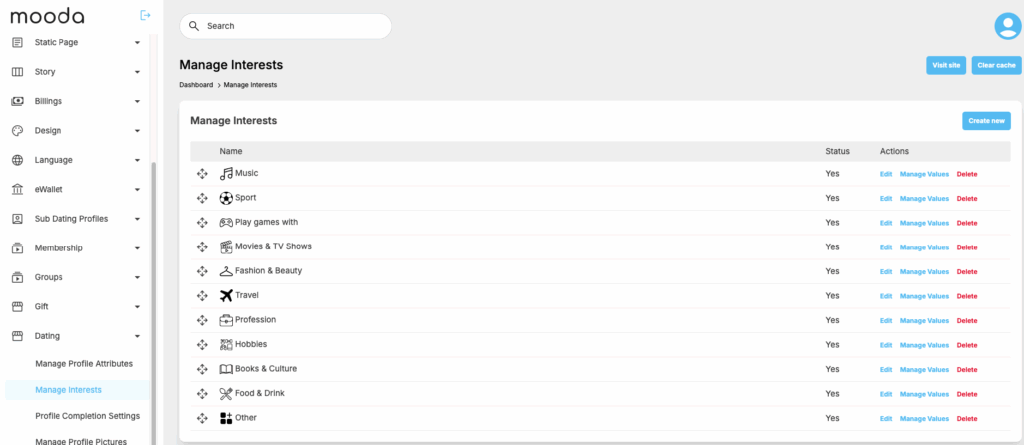The image size is (1024, 445).
Task: Click the Gift sidebar icon
Action: [x=17, y=306]
